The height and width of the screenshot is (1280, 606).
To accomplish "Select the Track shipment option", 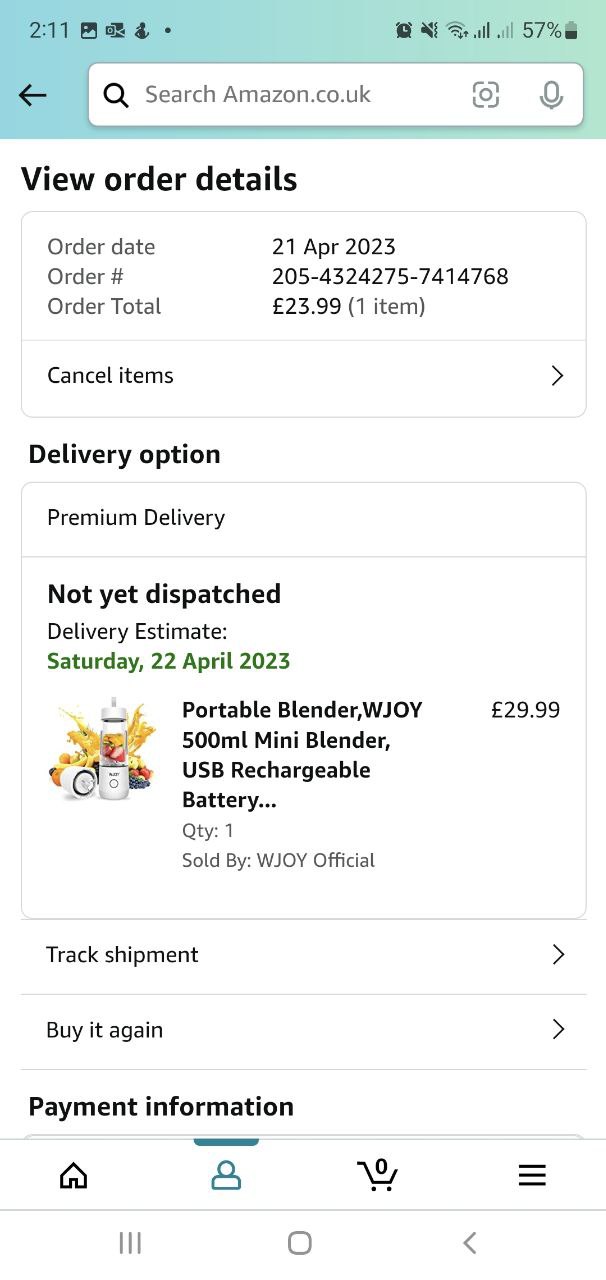I will (x=122, y=955).
